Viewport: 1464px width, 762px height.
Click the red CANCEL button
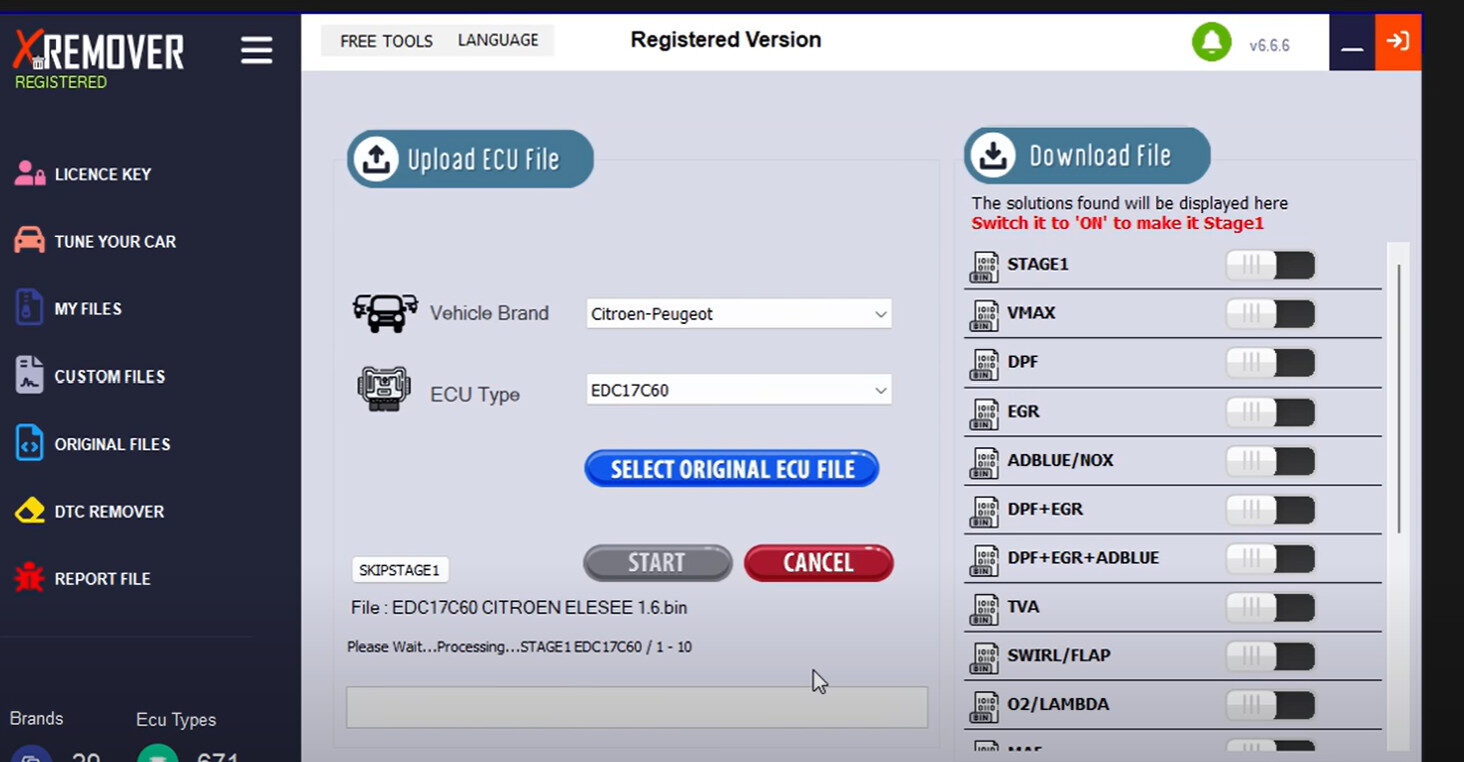818,562
